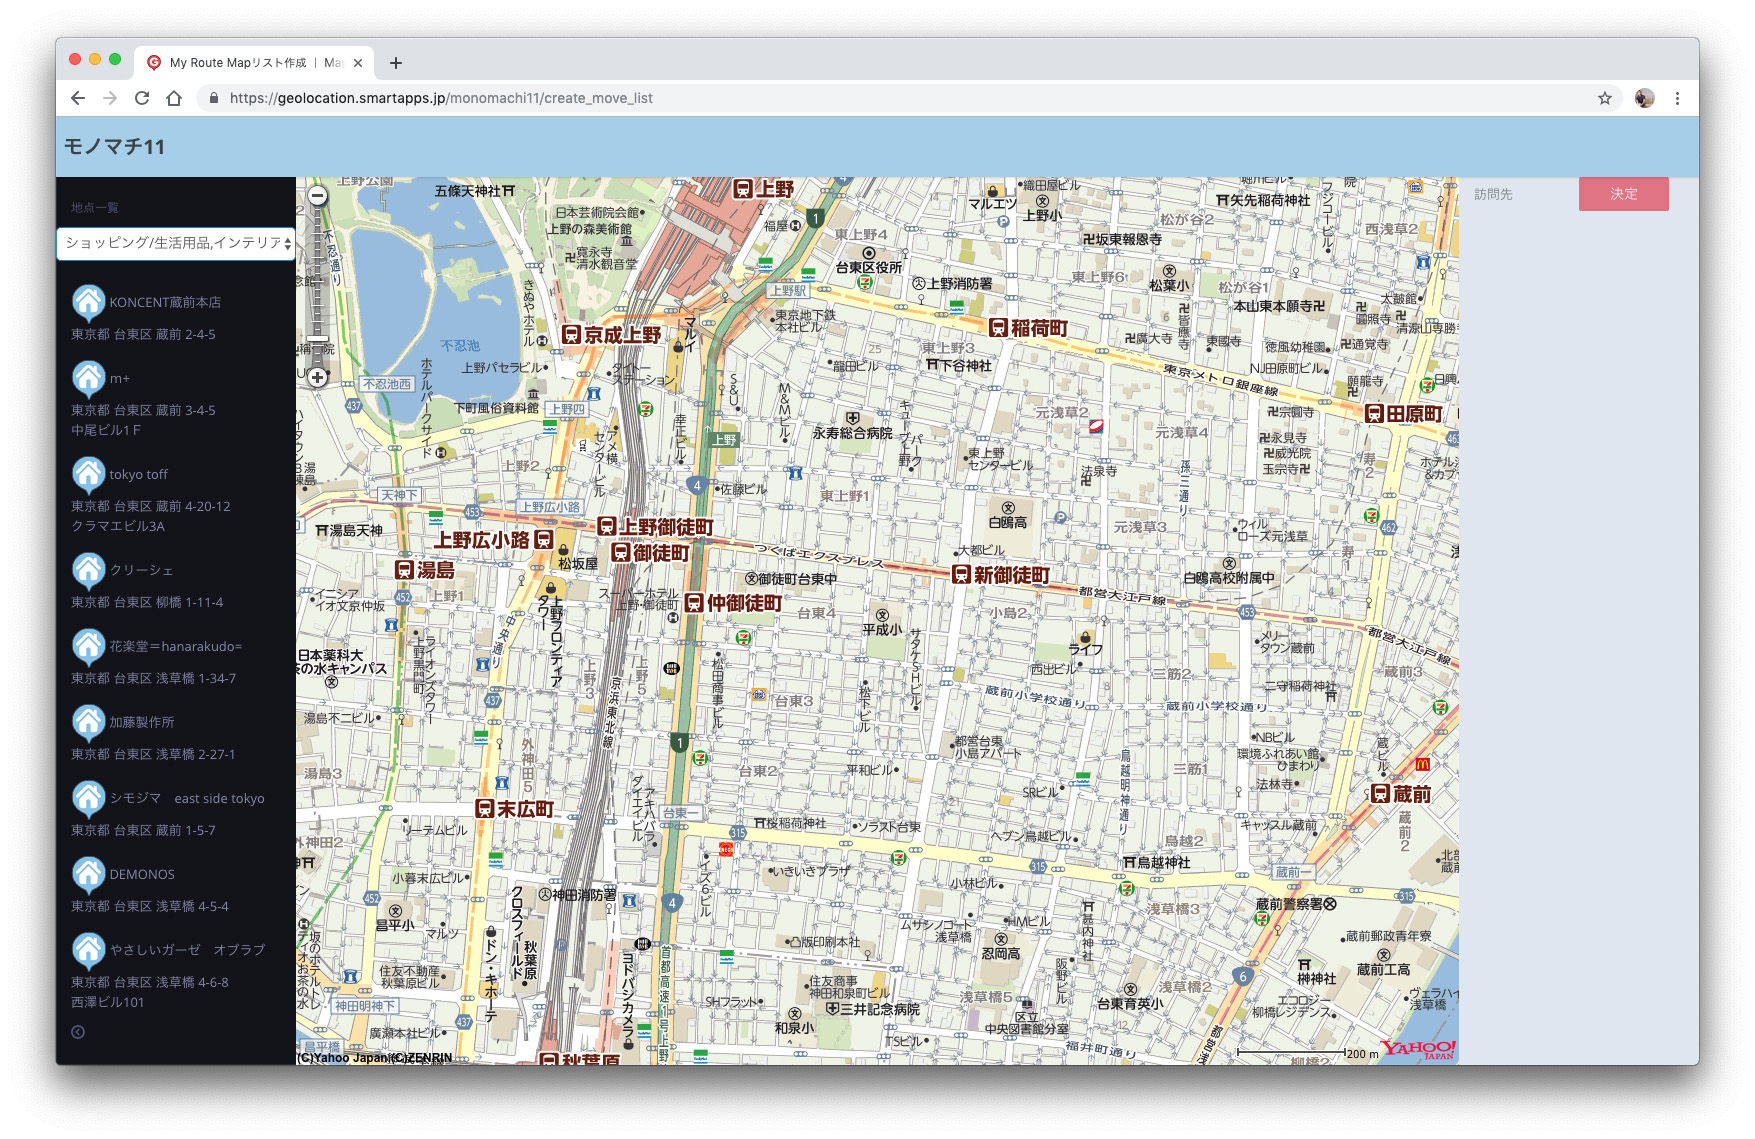
Task: Select the tokyo toff list entry
Action: click(x=138, y=474)
